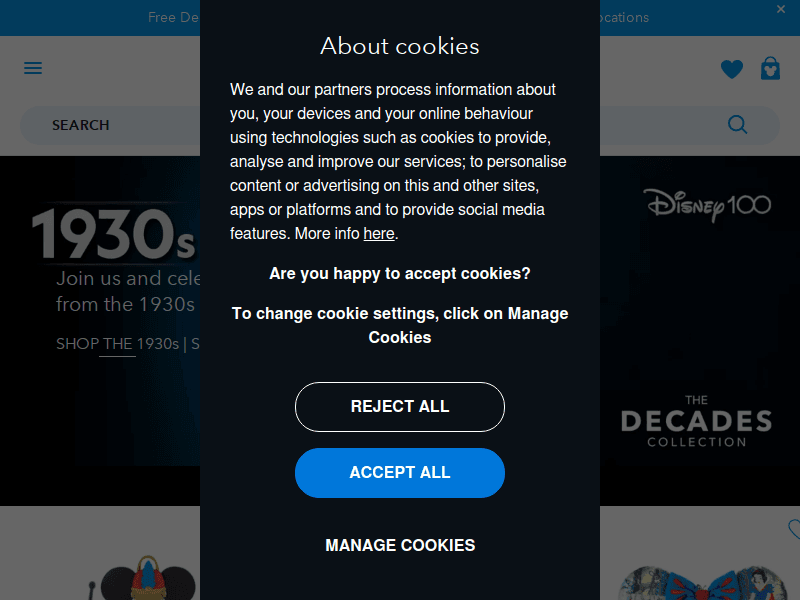Click the 1930s banner heading
This screenshot has width=800, height=600.
113,235
